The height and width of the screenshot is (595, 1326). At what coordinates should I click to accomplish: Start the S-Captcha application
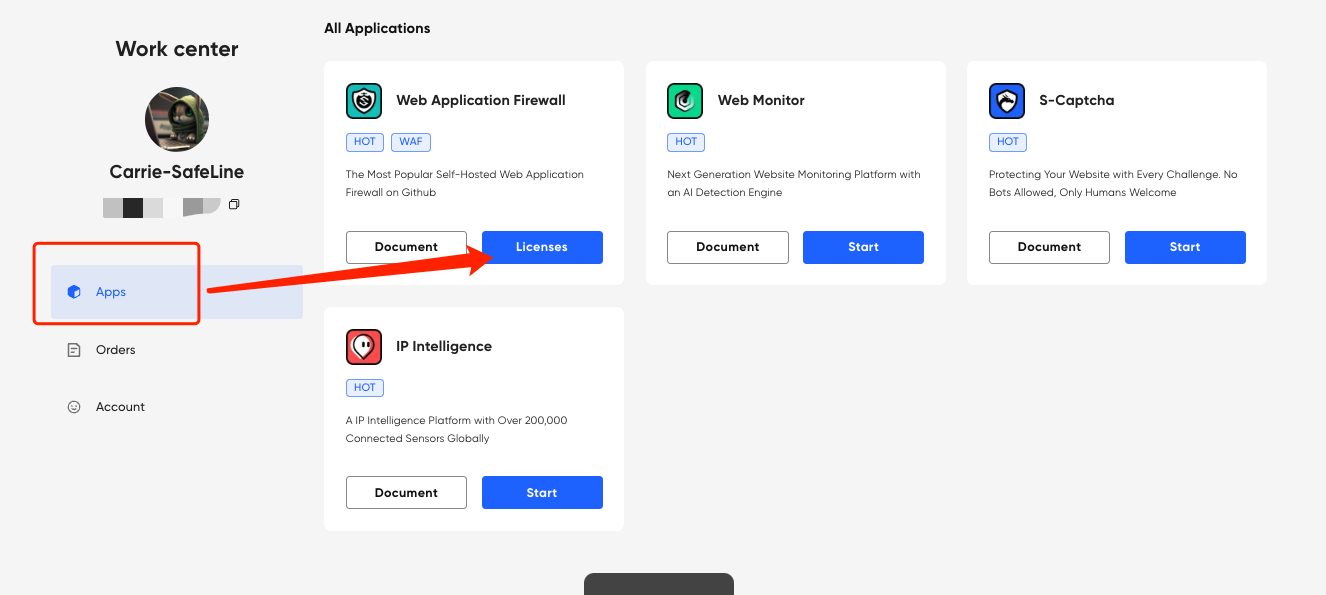pos(1185,247)
